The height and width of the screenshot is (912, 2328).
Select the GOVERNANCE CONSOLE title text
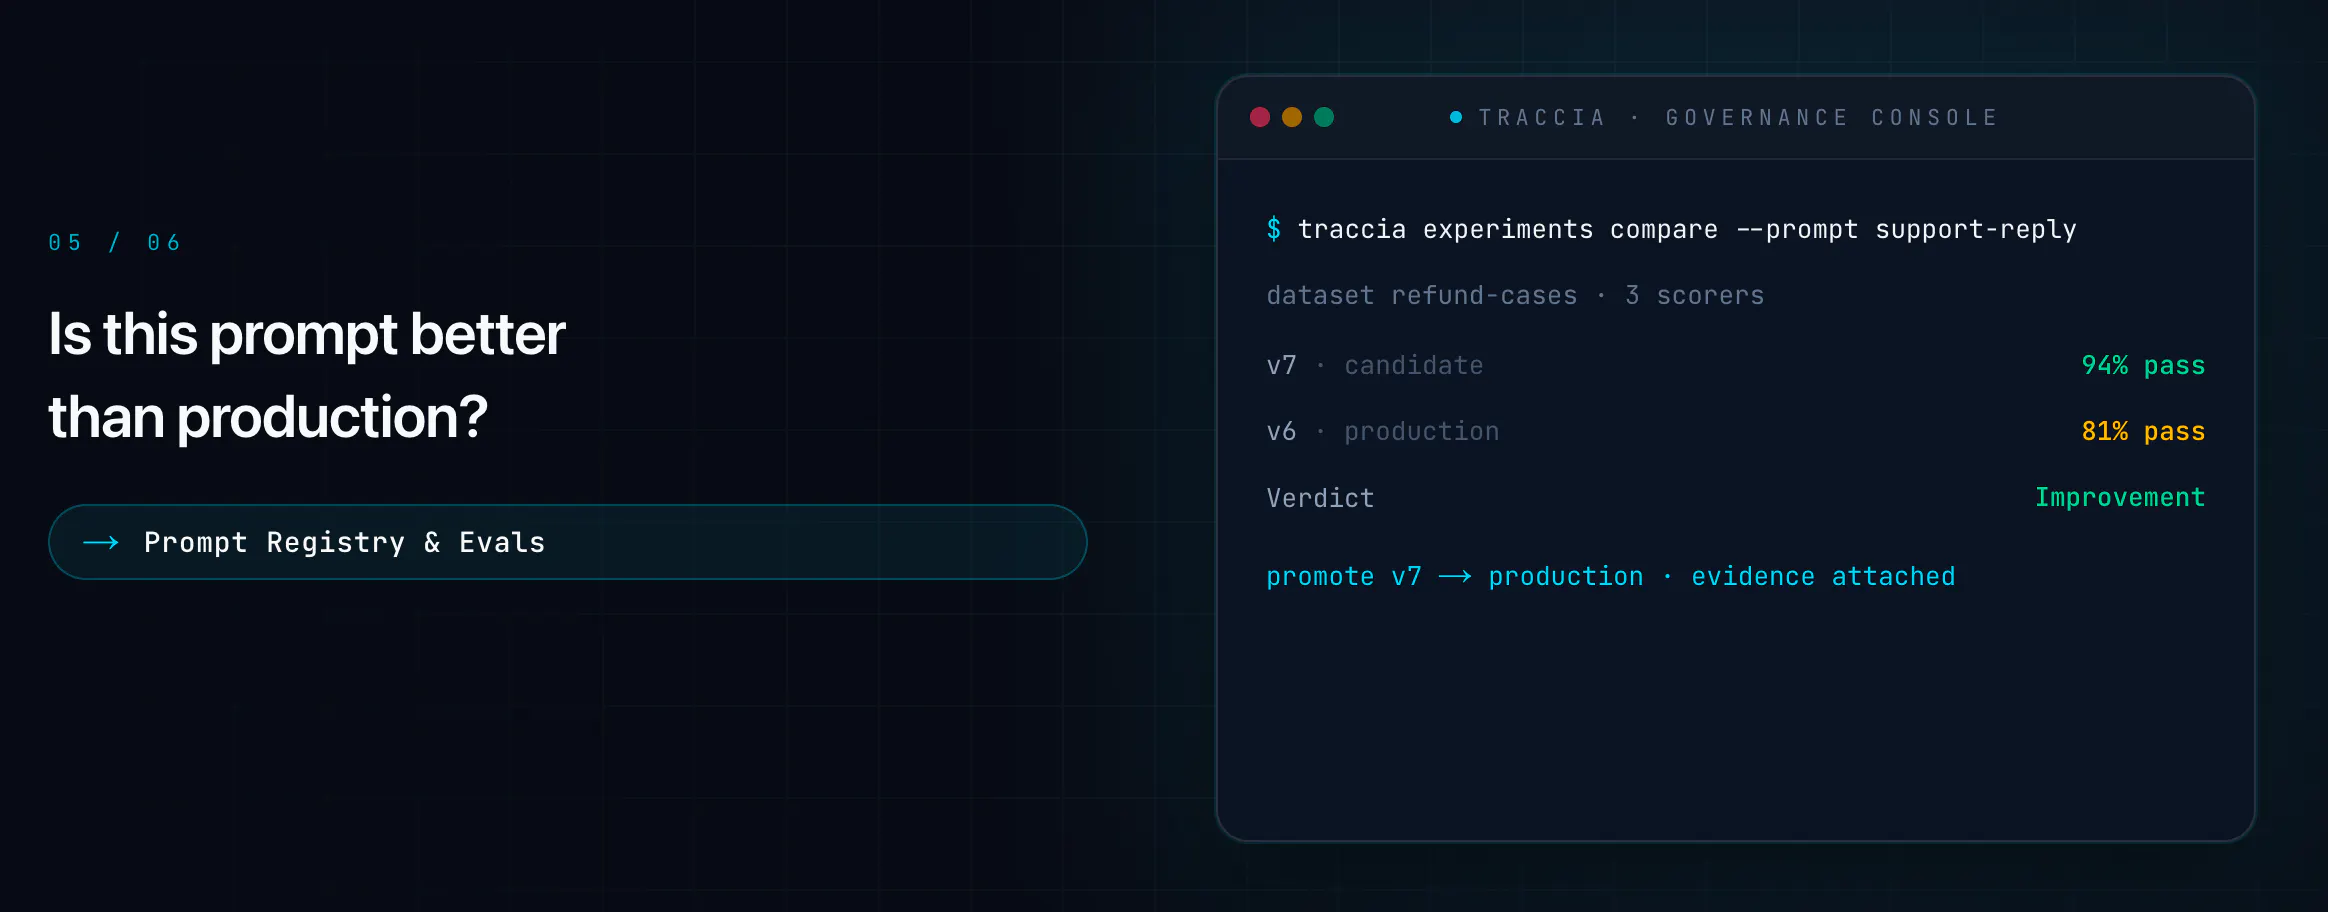pyautogui.click(x=1831, y=118)
